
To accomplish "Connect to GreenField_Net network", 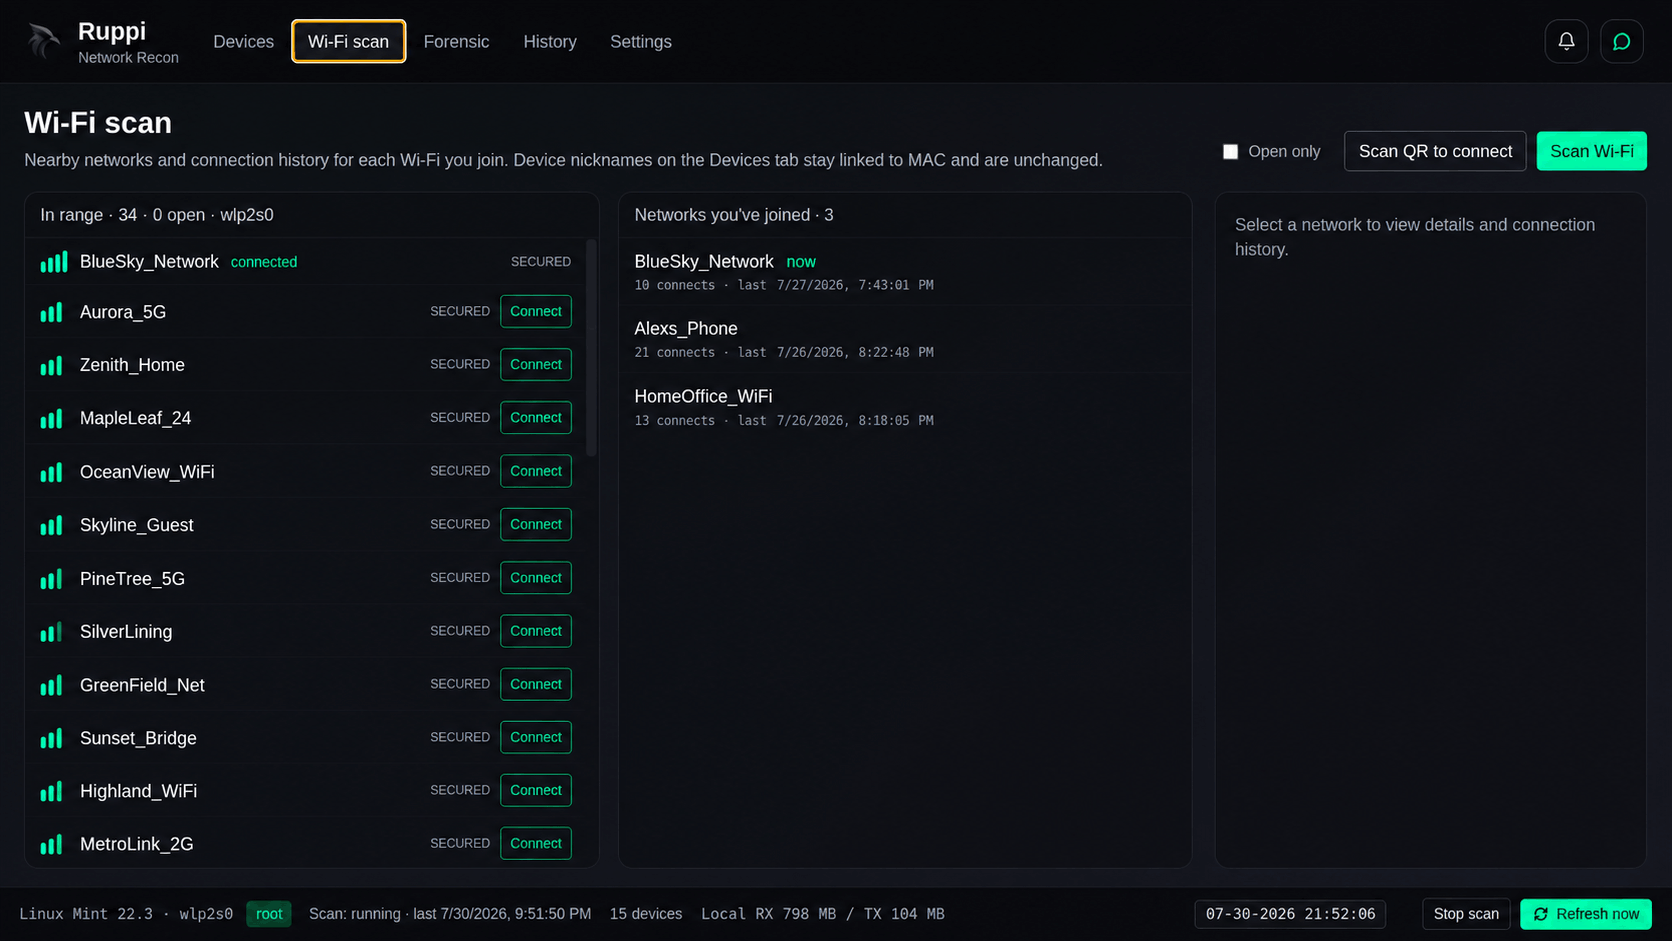I will coord(536,684).
